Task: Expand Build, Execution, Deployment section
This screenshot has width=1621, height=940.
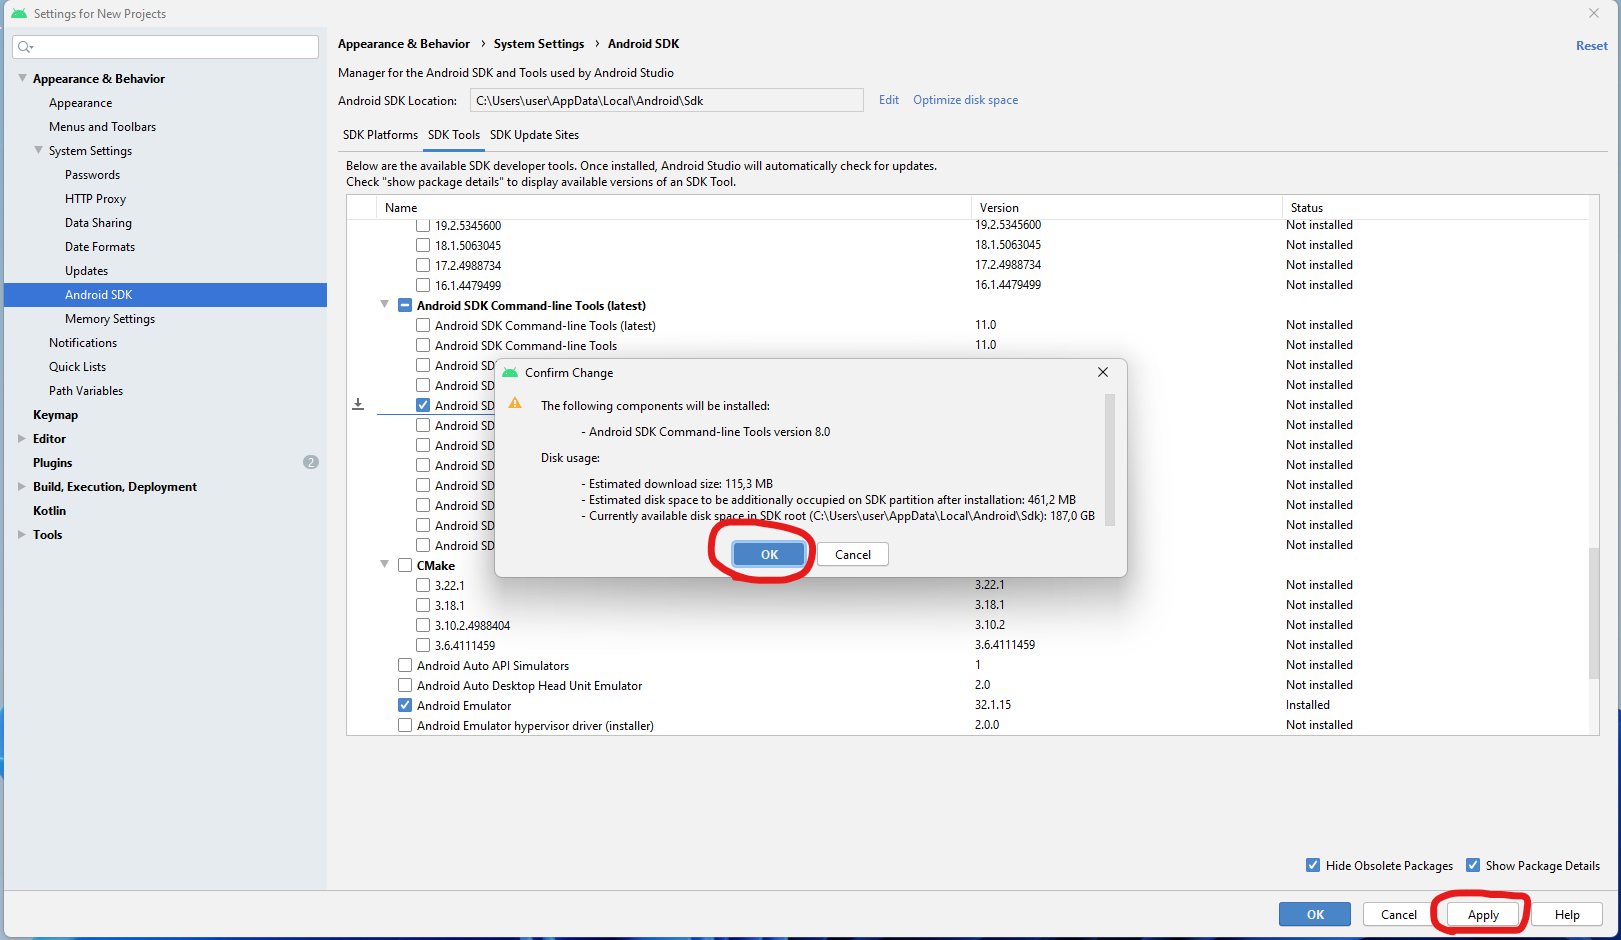Action: tap(22, 486)
